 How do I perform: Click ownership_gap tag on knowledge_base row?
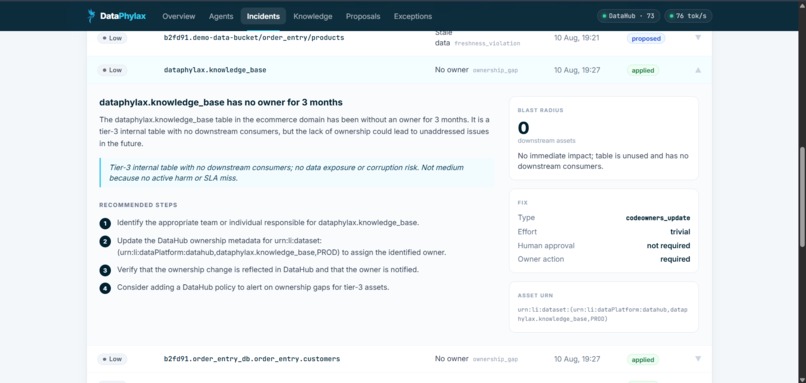(495, 70)
